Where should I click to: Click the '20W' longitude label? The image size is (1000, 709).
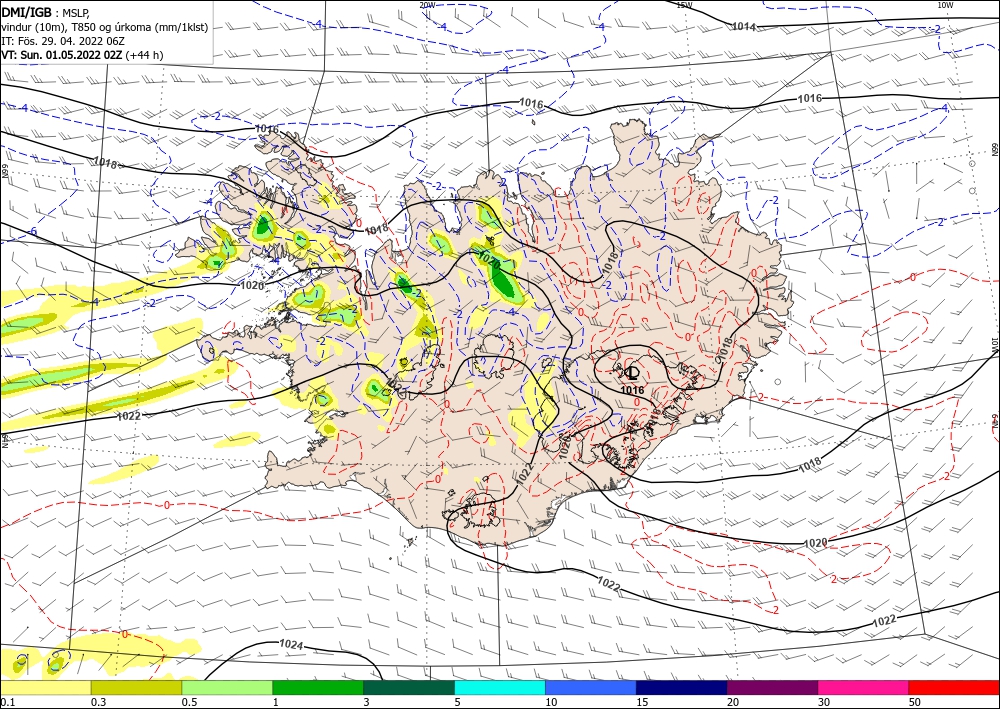click(x=427, y=4)
